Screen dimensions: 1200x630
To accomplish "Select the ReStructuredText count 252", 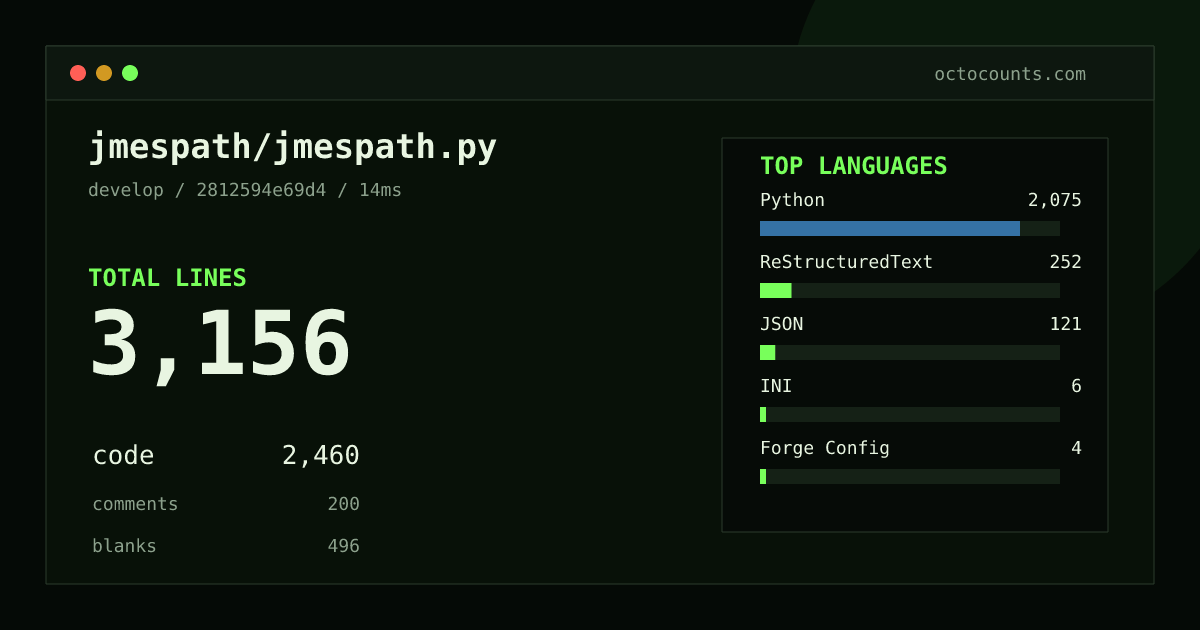I will pos(1065,262).
